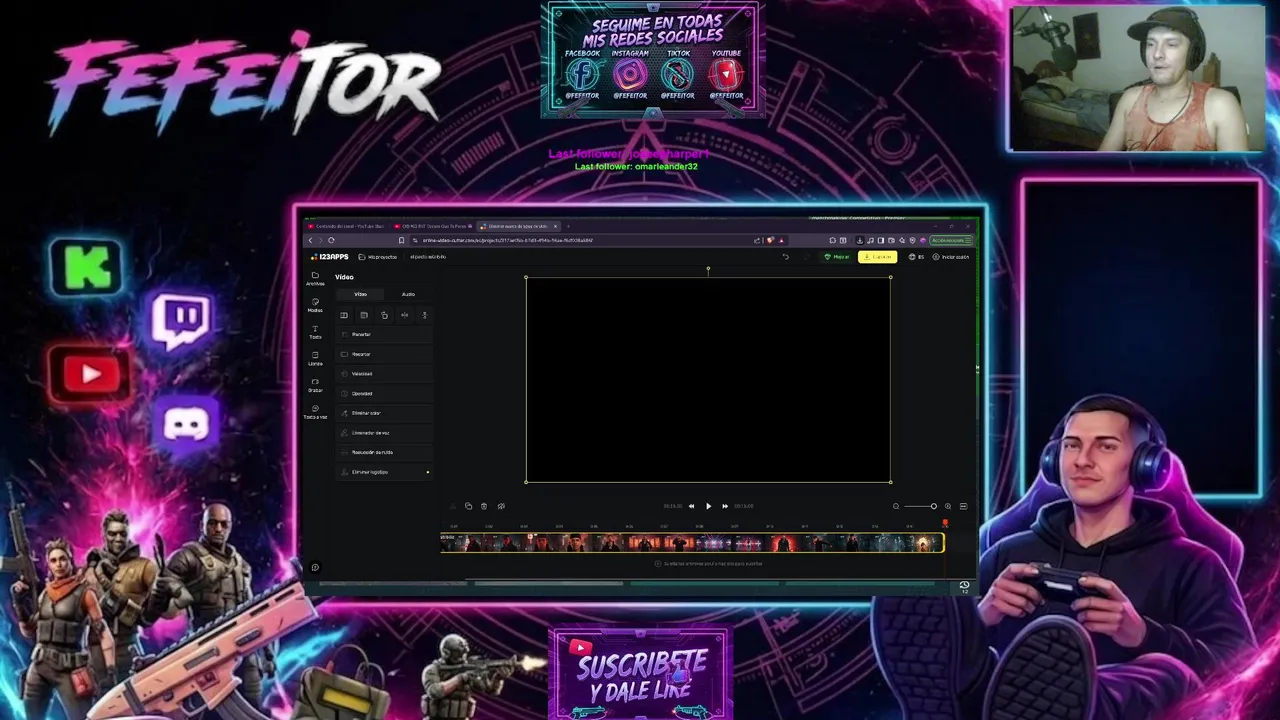The height and width of the screenshot is (720, 1280).
Task: Click the browser address bar URL
Action: pyautogui.click(x=507, y=240)
